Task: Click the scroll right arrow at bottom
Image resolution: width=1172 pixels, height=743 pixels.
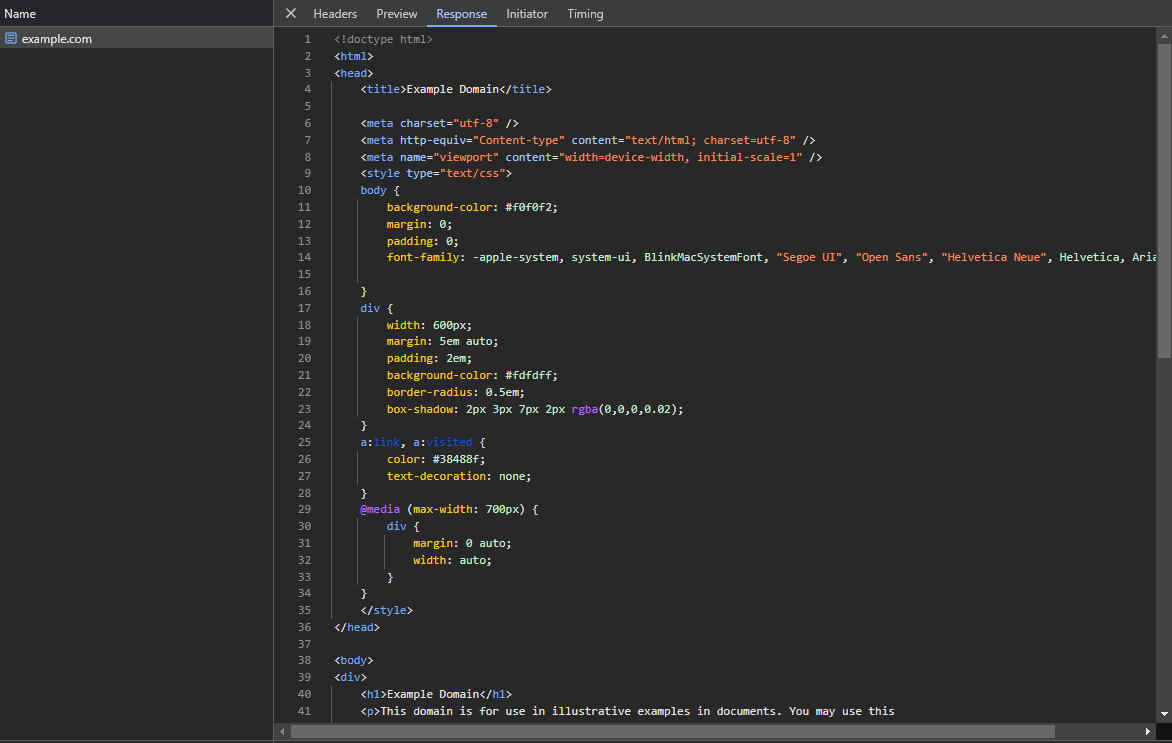Action: coord(1148,732)
